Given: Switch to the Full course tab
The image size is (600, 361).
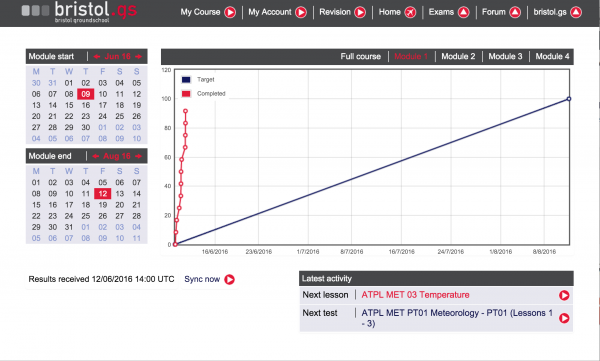Looking at the screenshot, I should point(360,56).
